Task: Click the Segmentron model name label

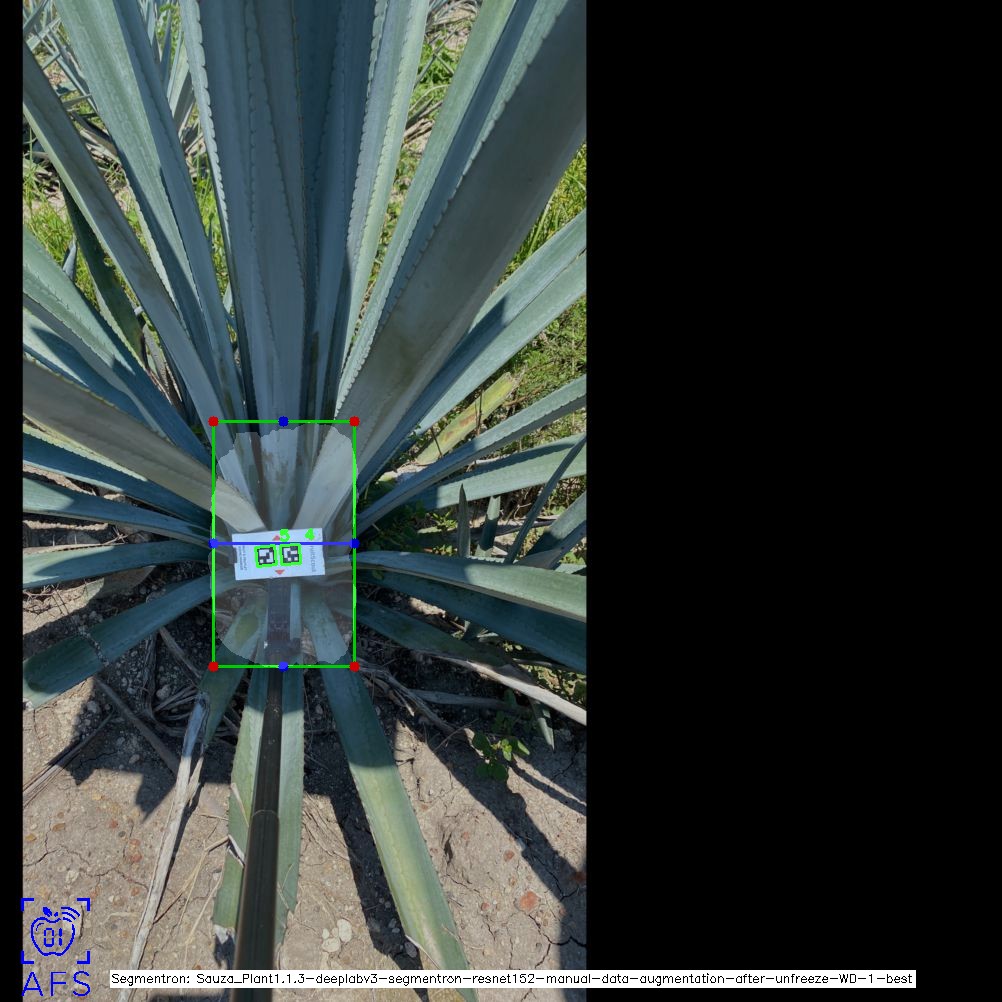Action: click(x=512, y=979)
